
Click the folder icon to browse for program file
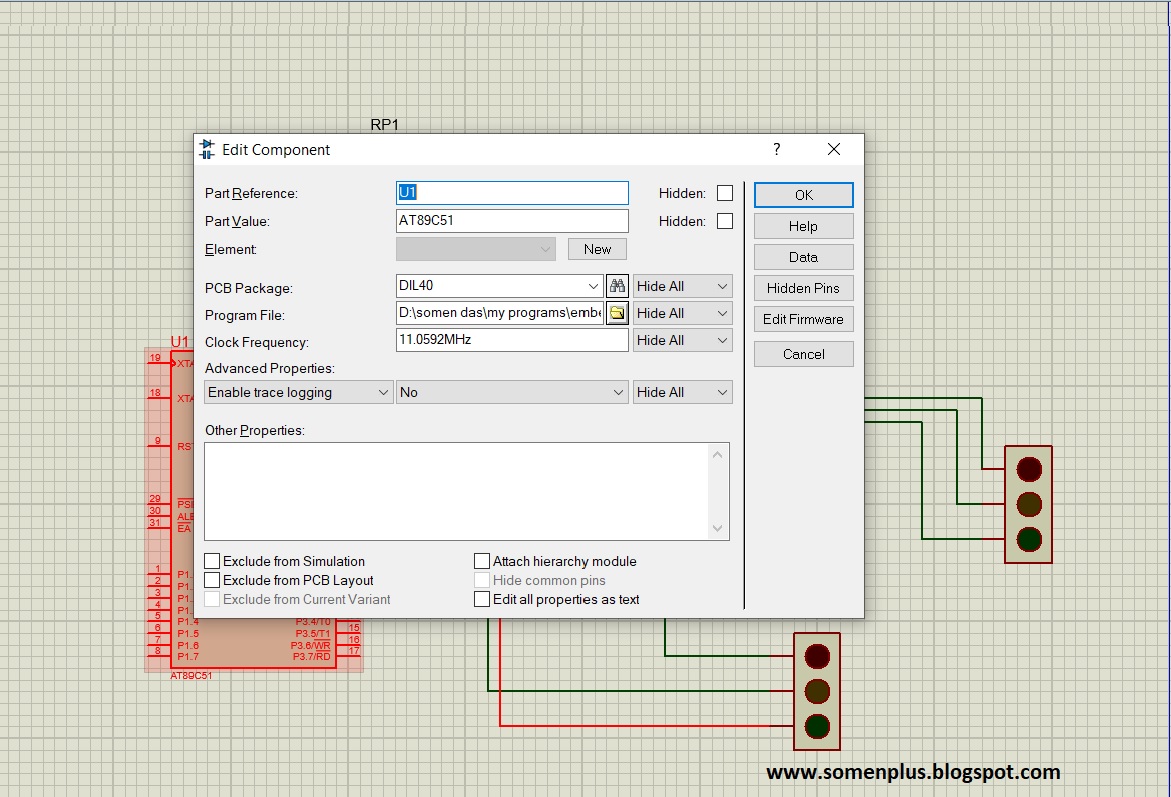(x=618, y=312)
